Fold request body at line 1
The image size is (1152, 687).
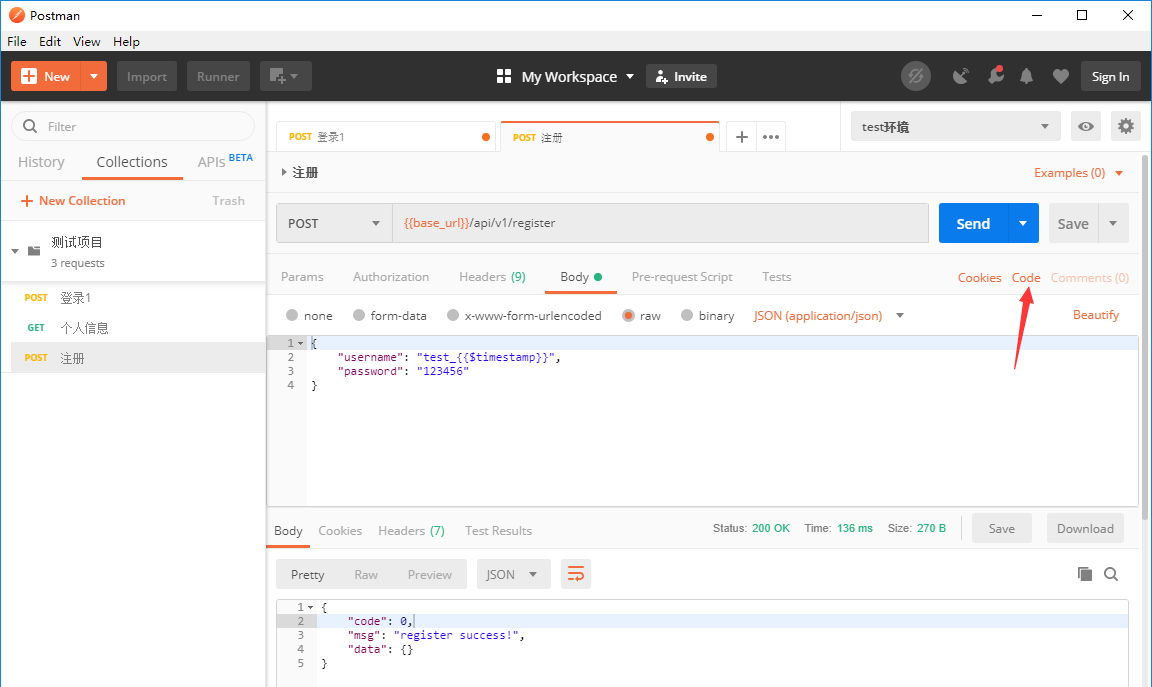pyautogui.click(x=300, y=343)
